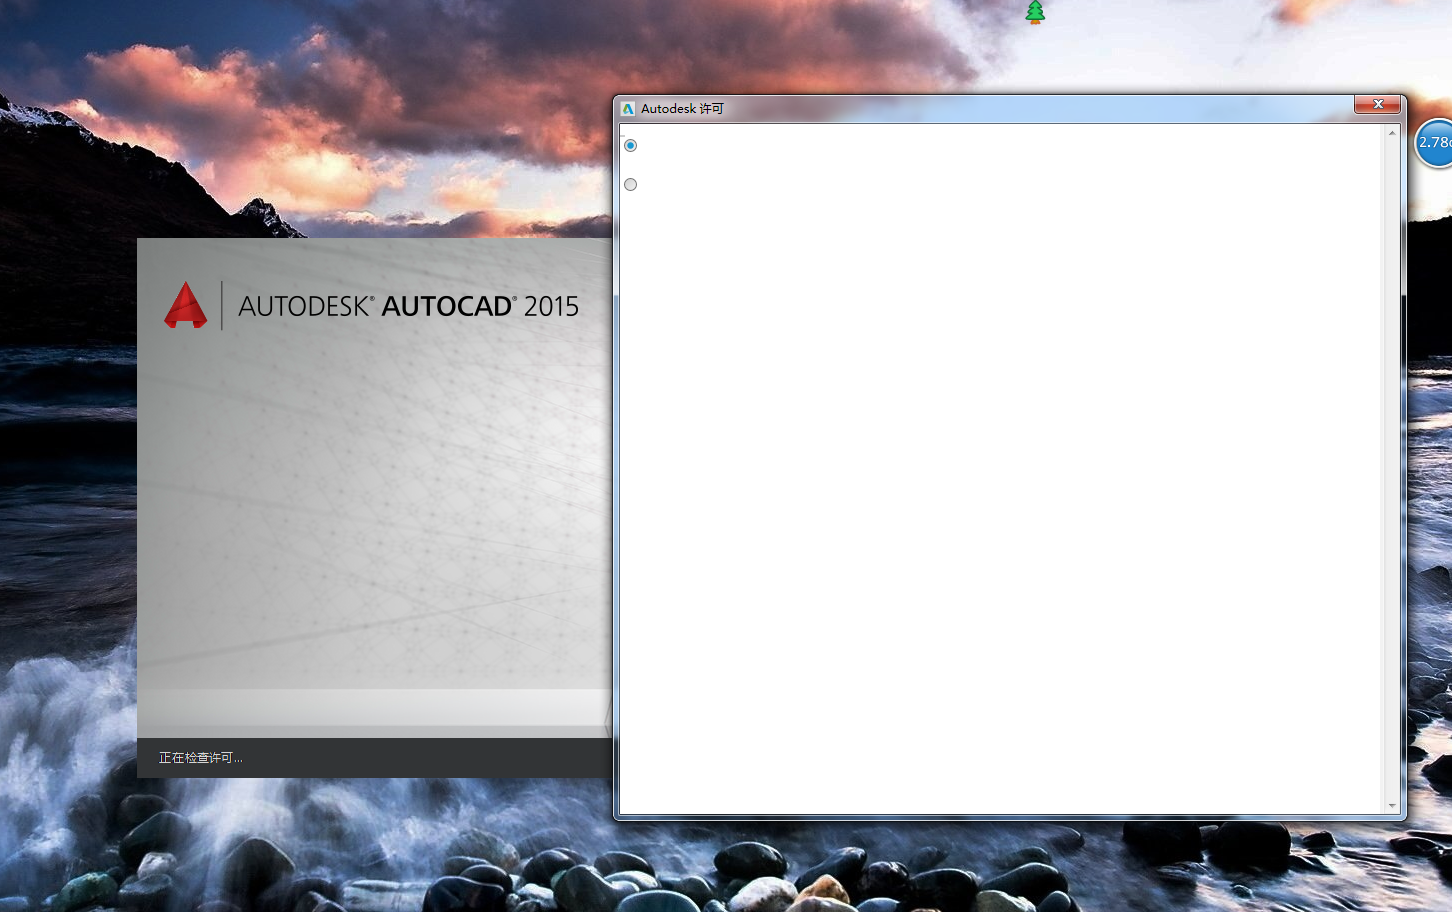Select the second unchecked radio button in the license dialog
Image resolution: width=1452 pixels, height=912 pixels.
click(630, 184)
